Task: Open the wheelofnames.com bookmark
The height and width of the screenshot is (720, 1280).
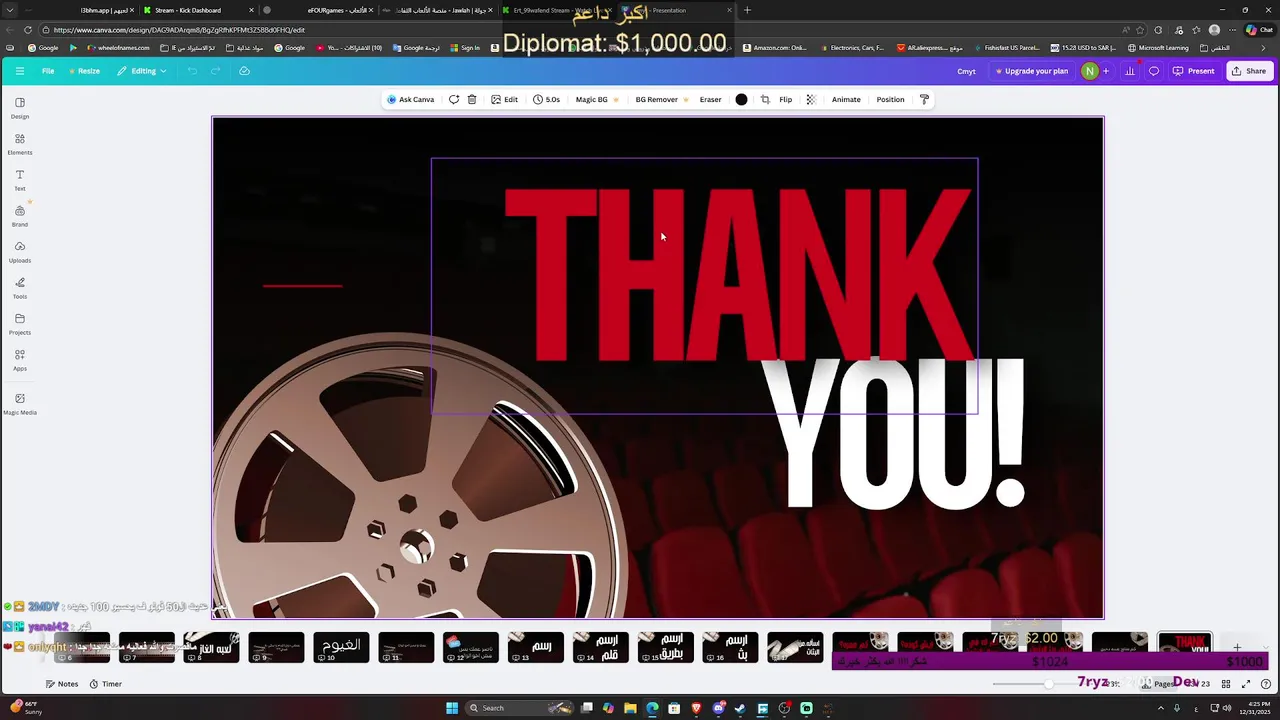Action: (x=118, y=47)
